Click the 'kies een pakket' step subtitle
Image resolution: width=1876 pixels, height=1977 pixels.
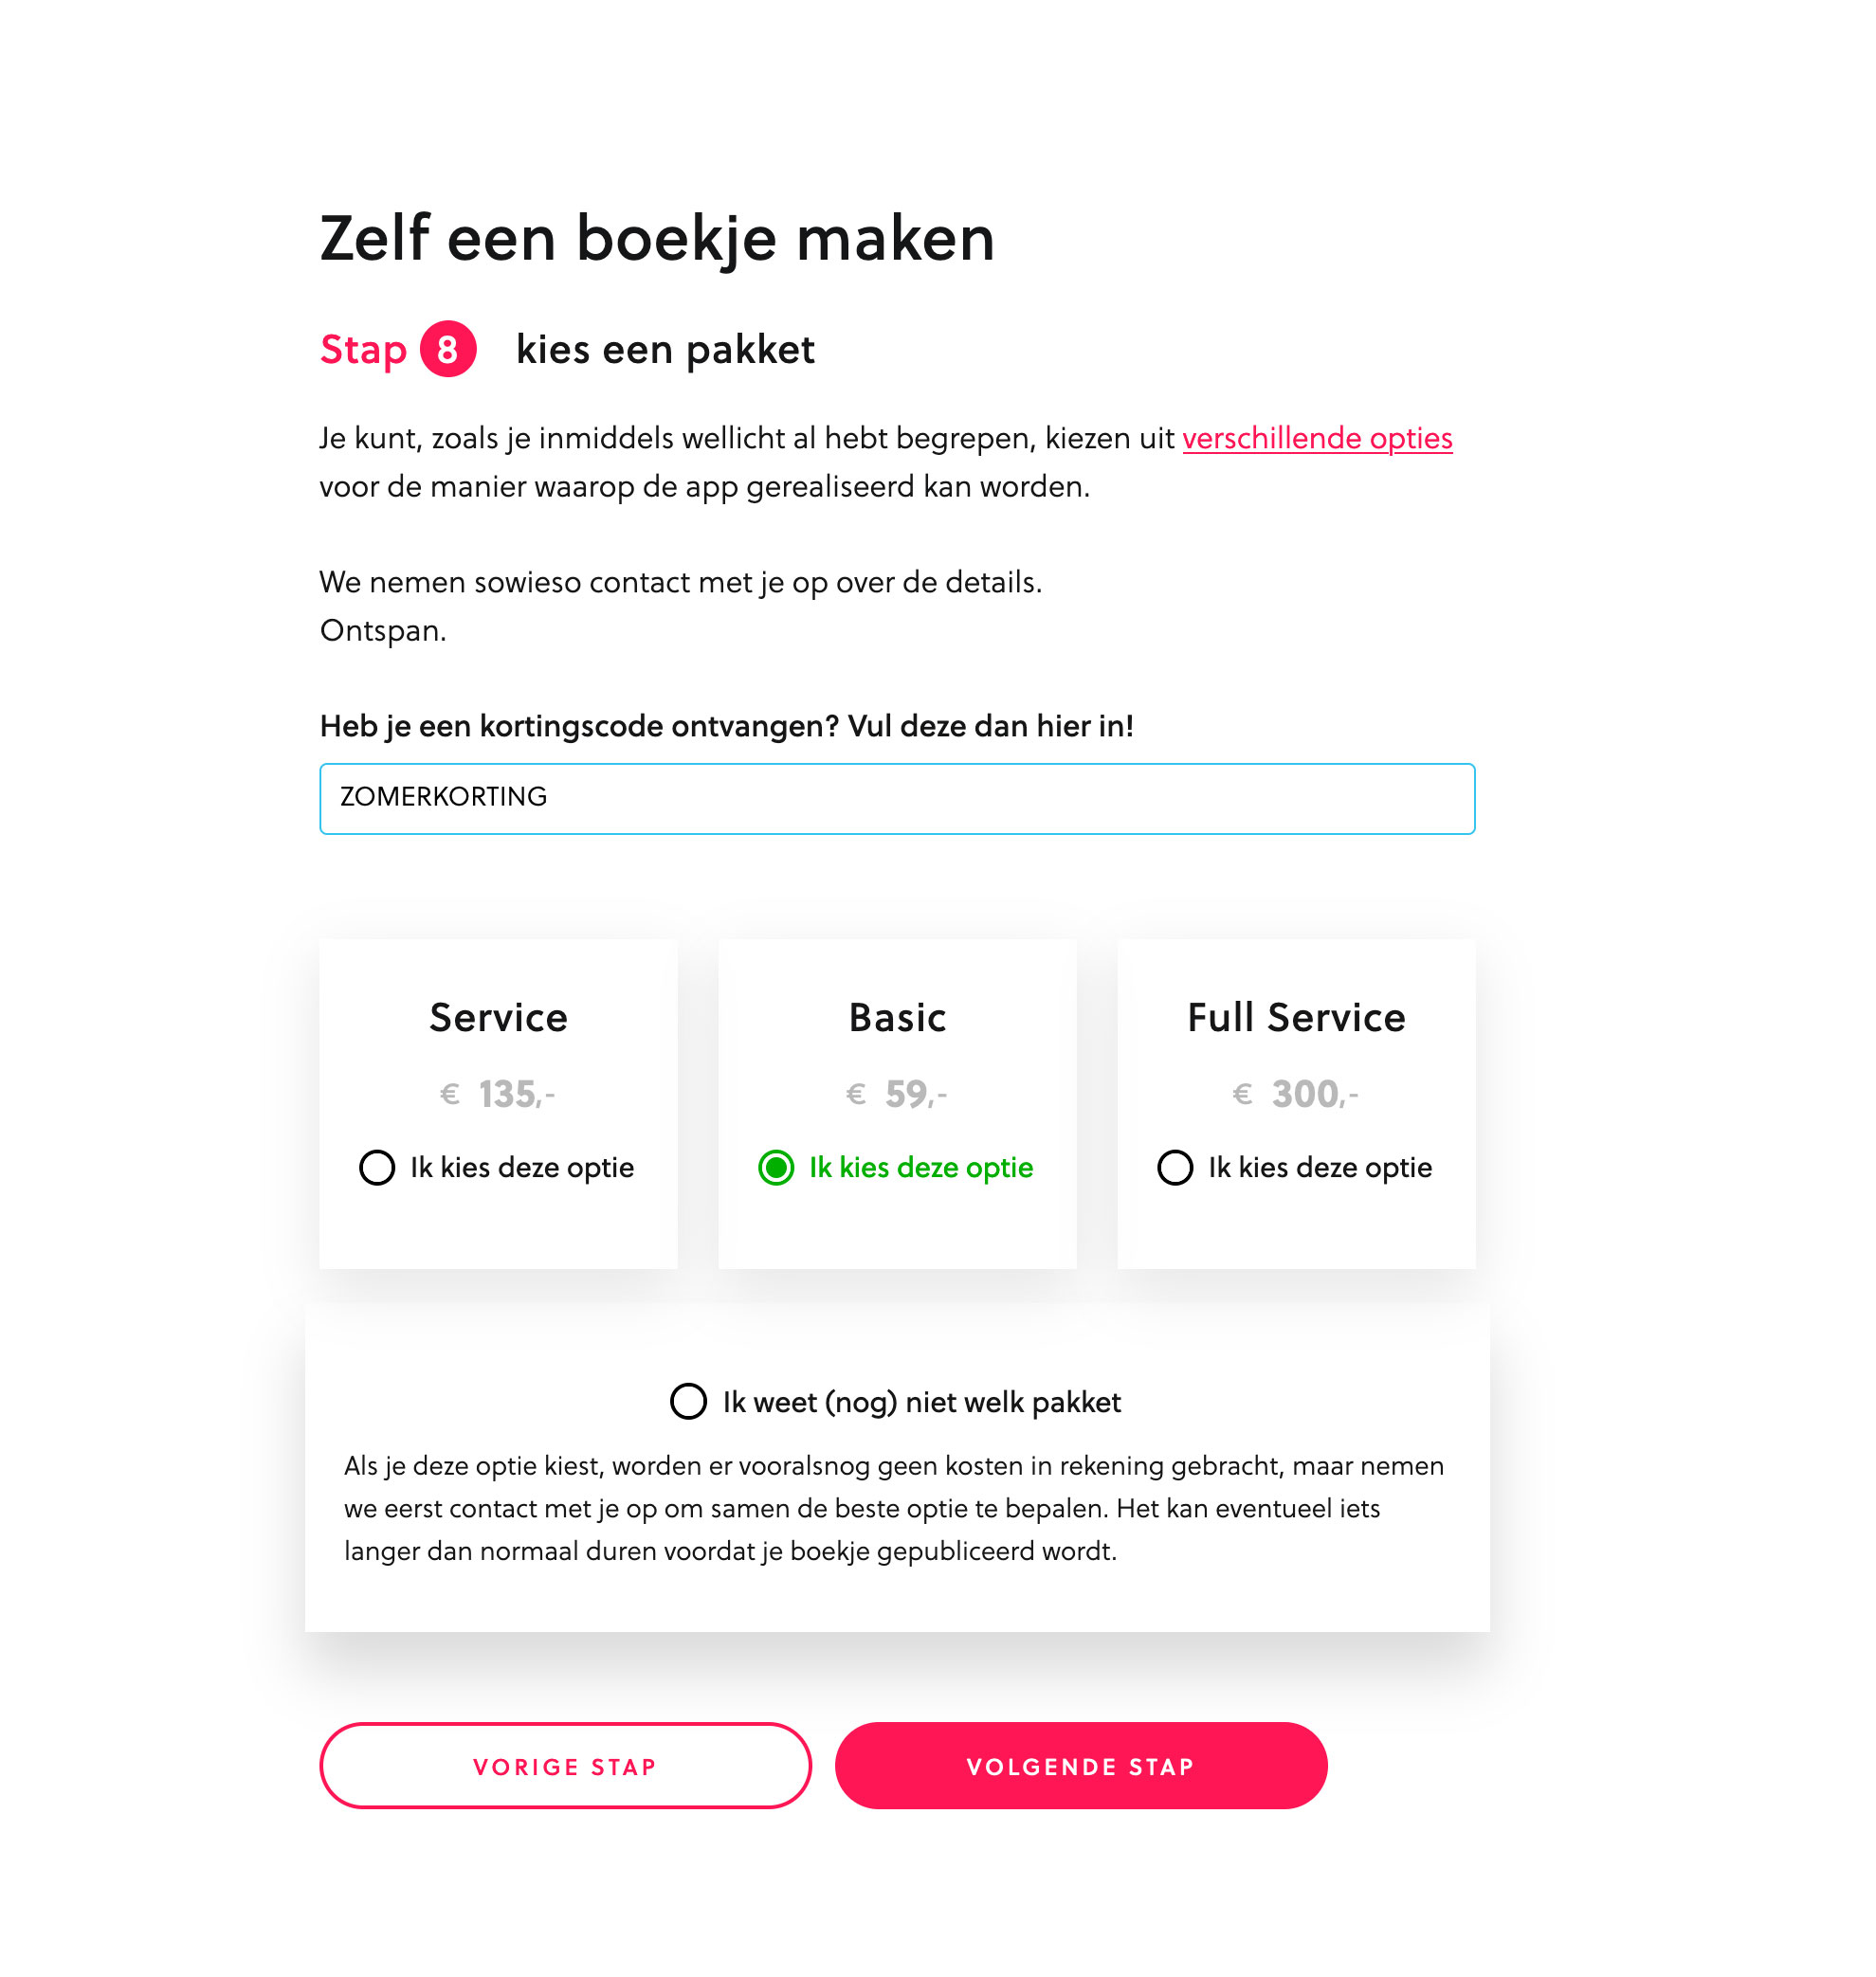[x=665, y=350]
